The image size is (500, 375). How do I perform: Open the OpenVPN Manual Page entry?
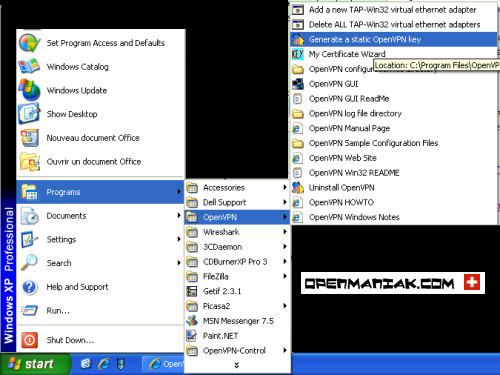[x=394, y=128]
